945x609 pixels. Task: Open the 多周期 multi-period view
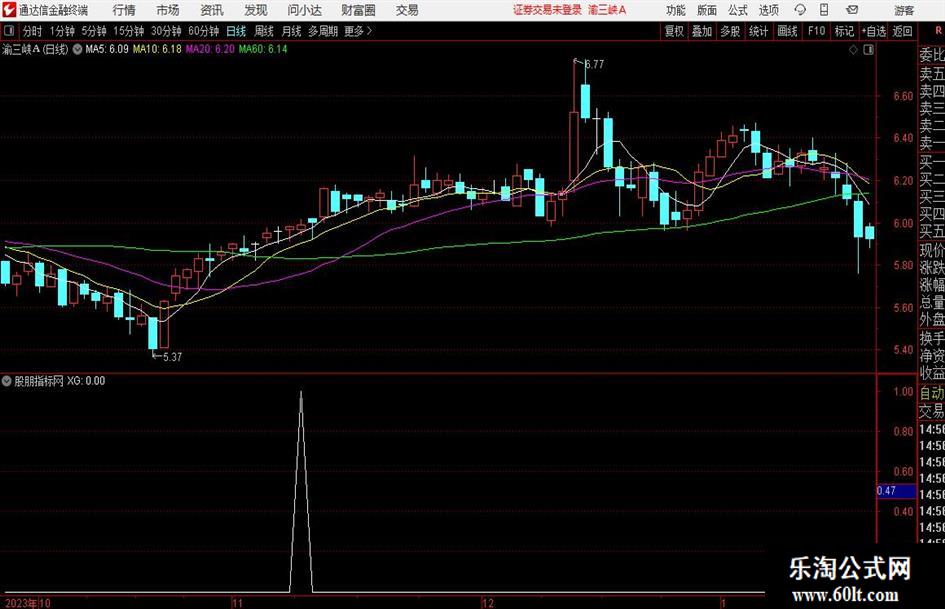tap(323, 31)
